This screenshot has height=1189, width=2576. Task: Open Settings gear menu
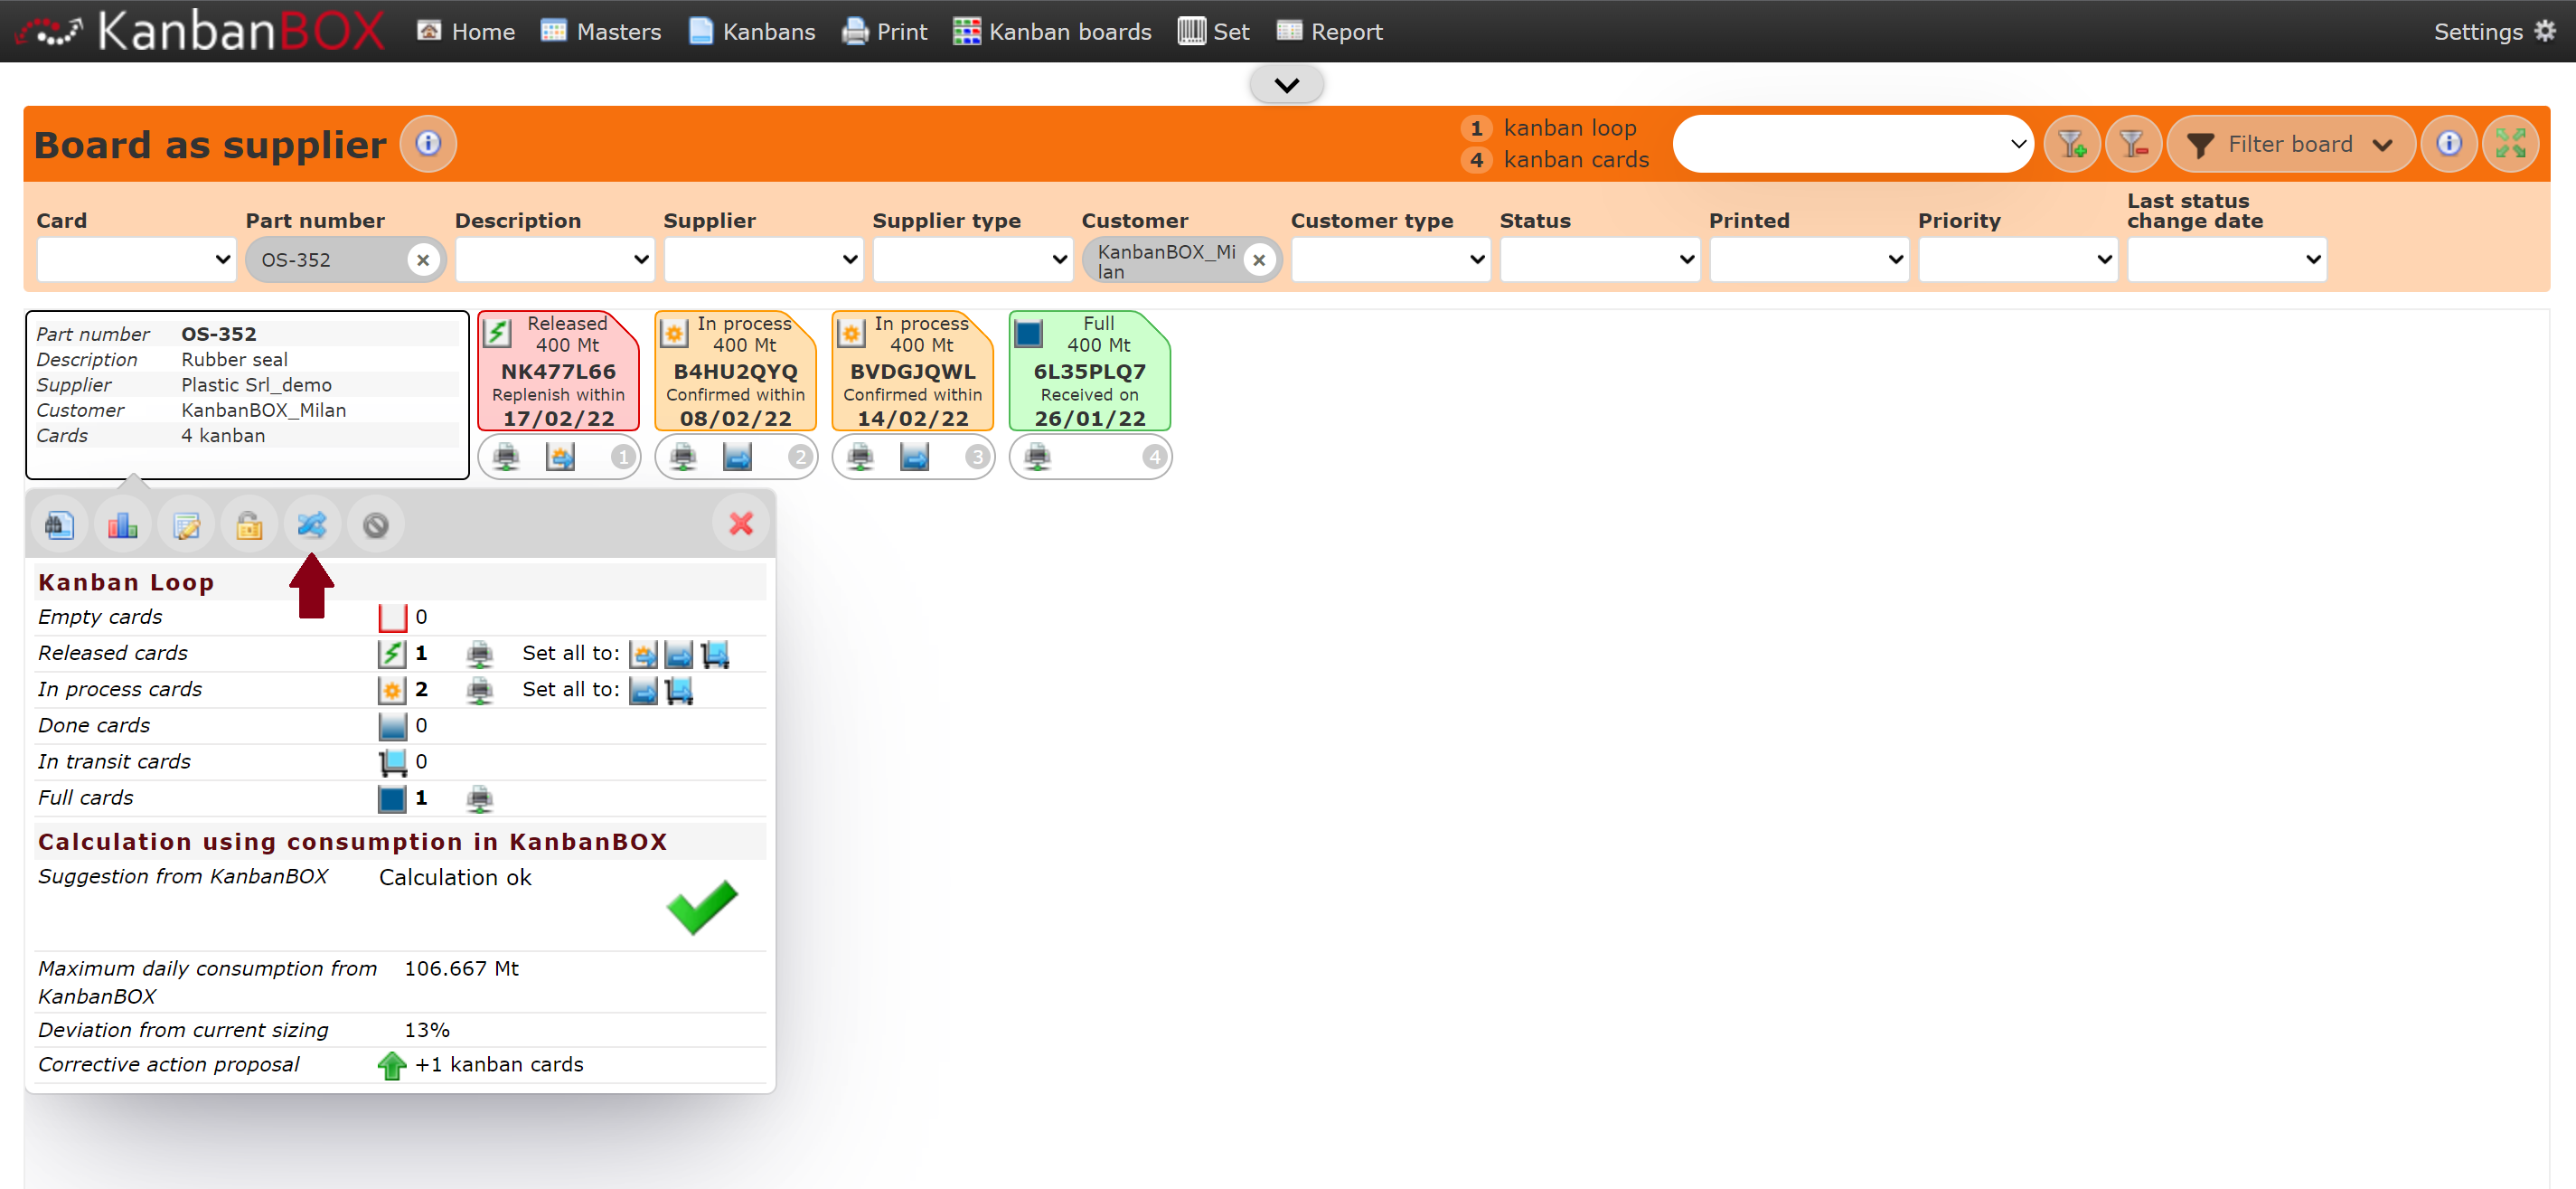point(2494,32)
